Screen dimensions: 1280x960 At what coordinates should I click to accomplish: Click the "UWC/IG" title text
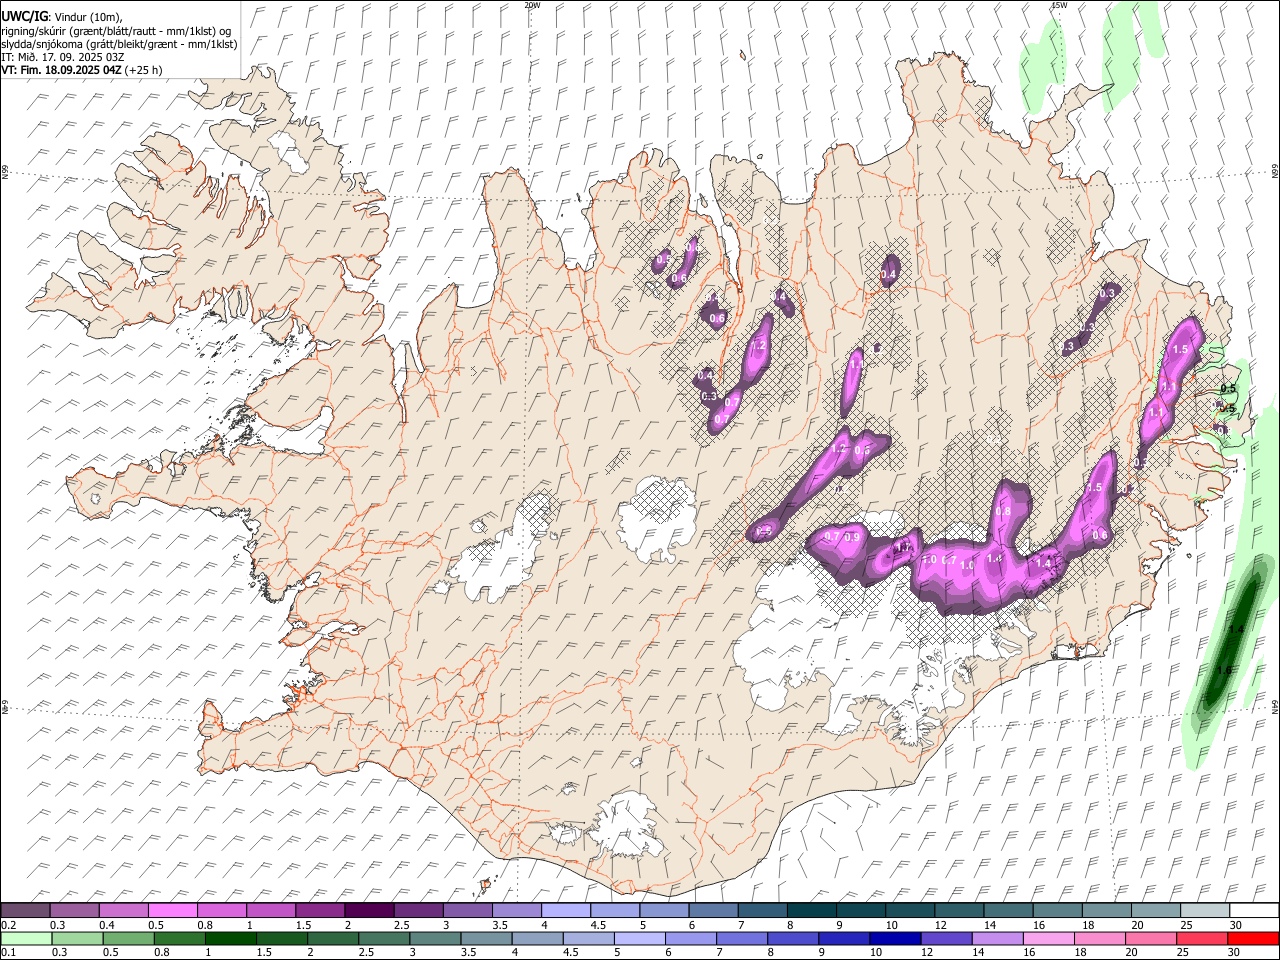[24, 17]
